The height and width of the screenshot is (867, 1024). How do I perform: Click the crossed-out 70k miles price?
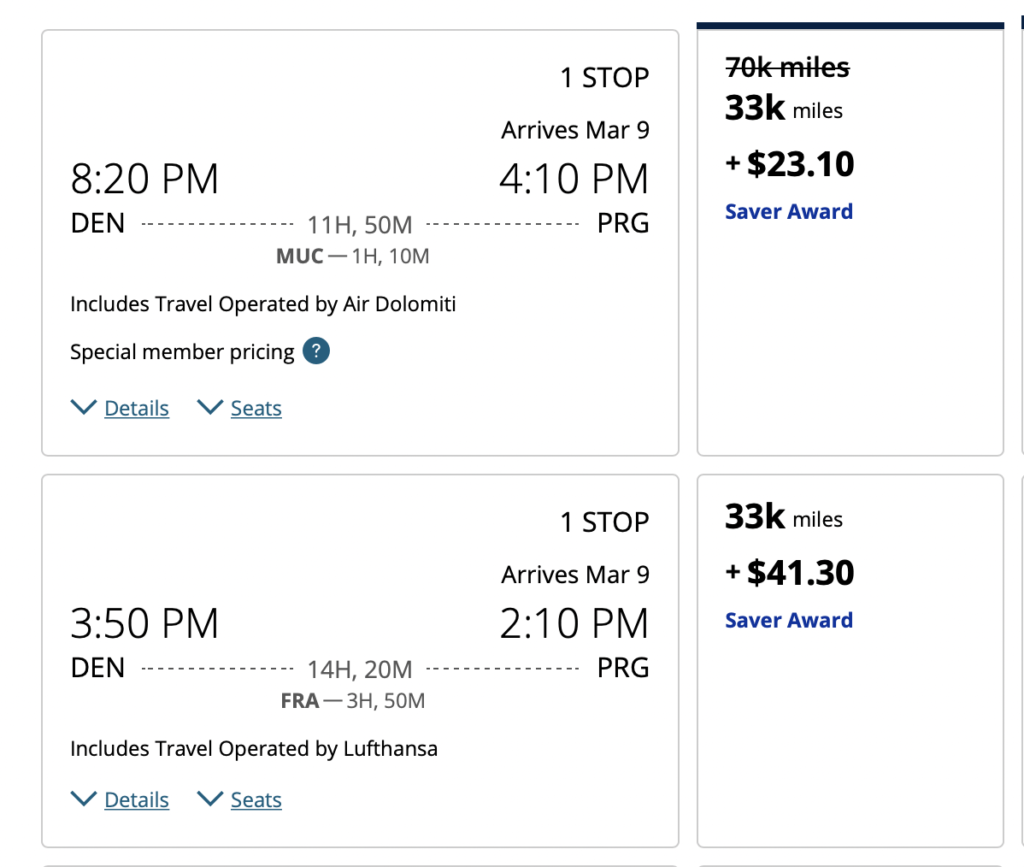[786, 67]
